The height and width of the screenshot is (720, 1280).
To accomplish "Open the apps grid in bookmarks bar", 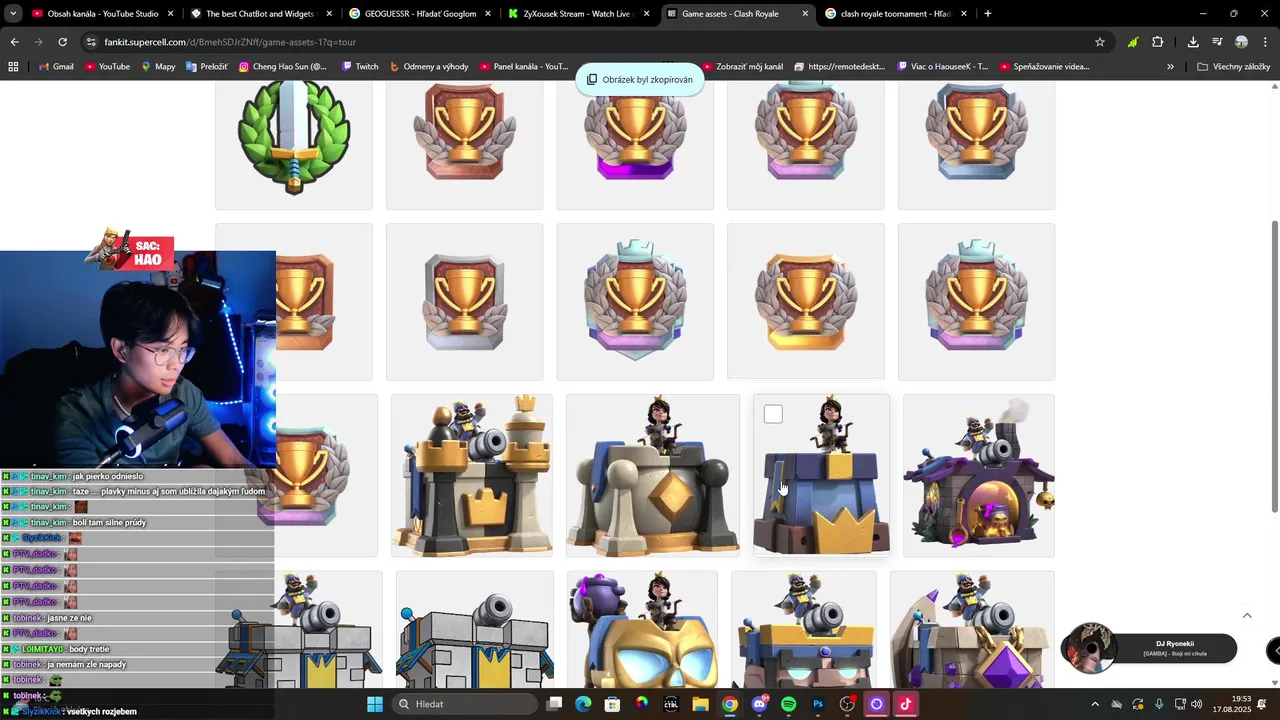I will pyautogui.click(x=13, y=67).
